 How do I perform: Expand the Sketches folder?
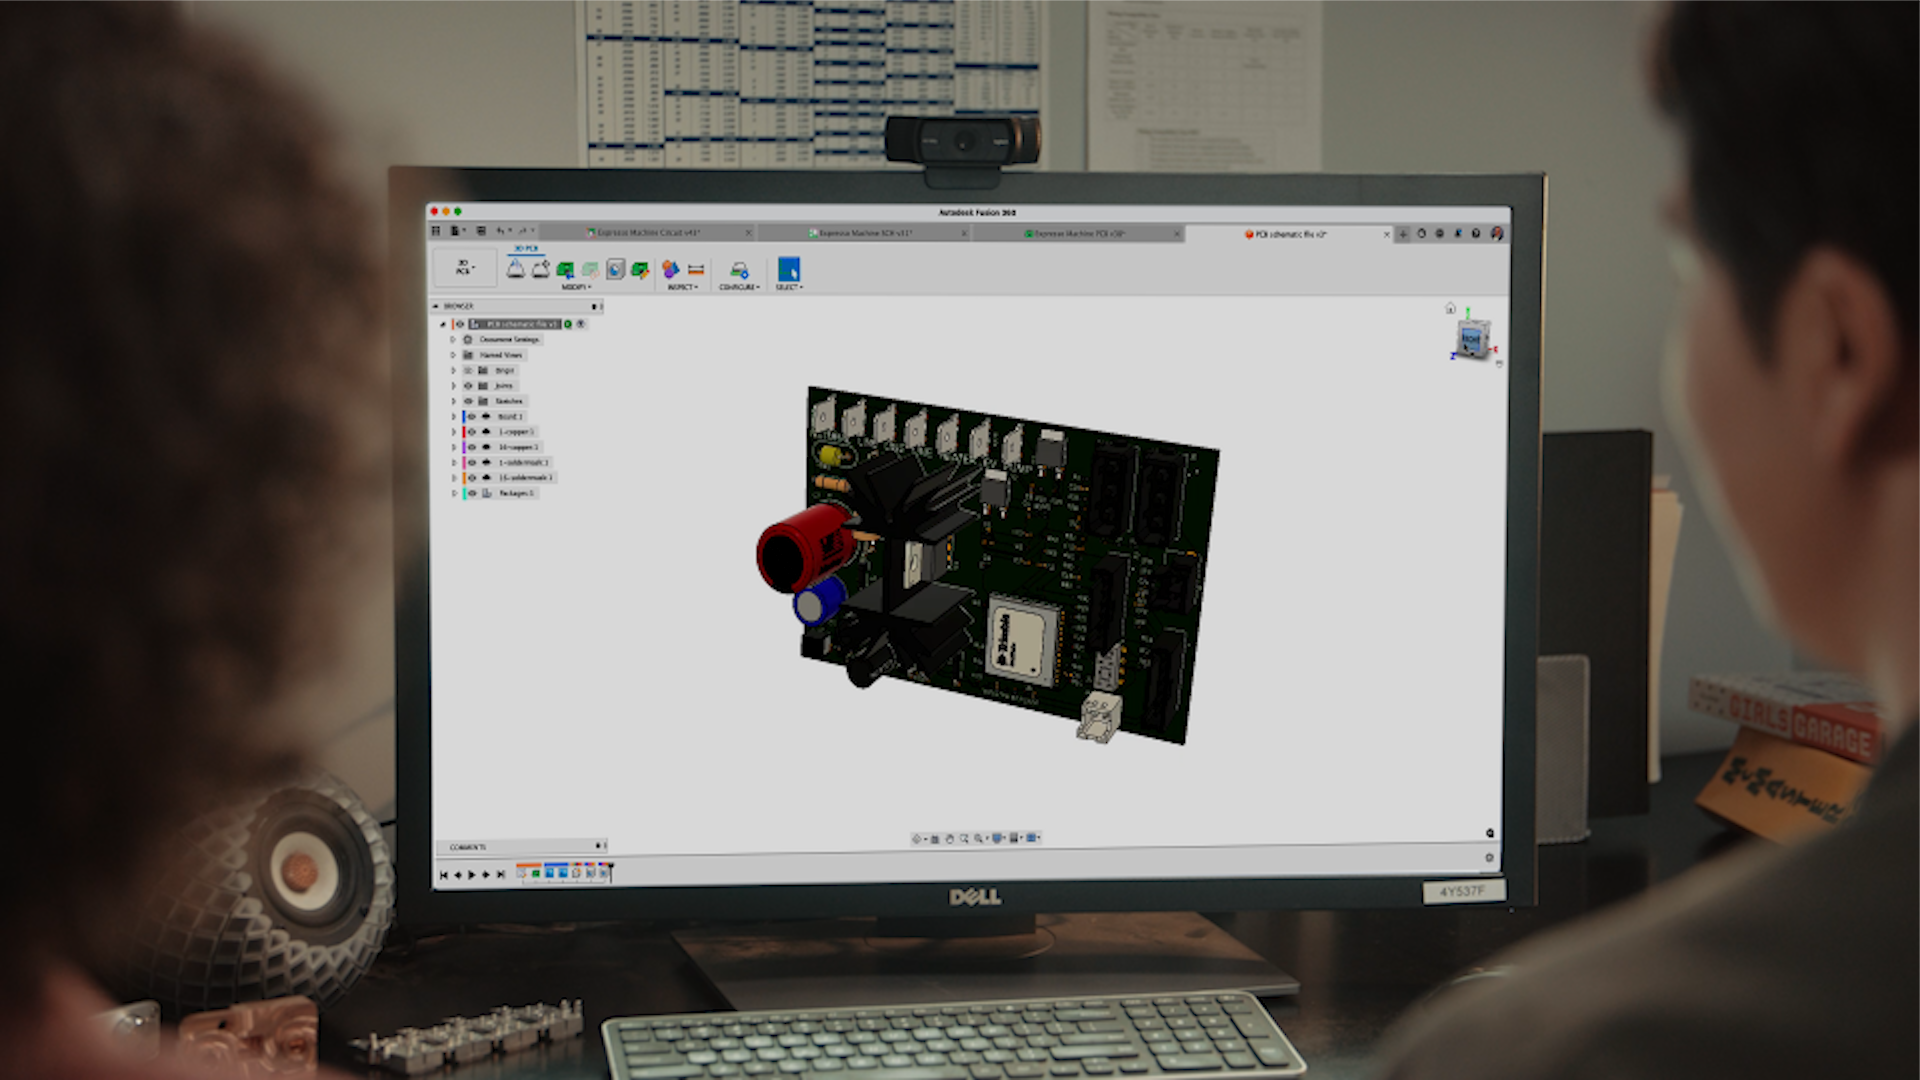click(453, 401)
